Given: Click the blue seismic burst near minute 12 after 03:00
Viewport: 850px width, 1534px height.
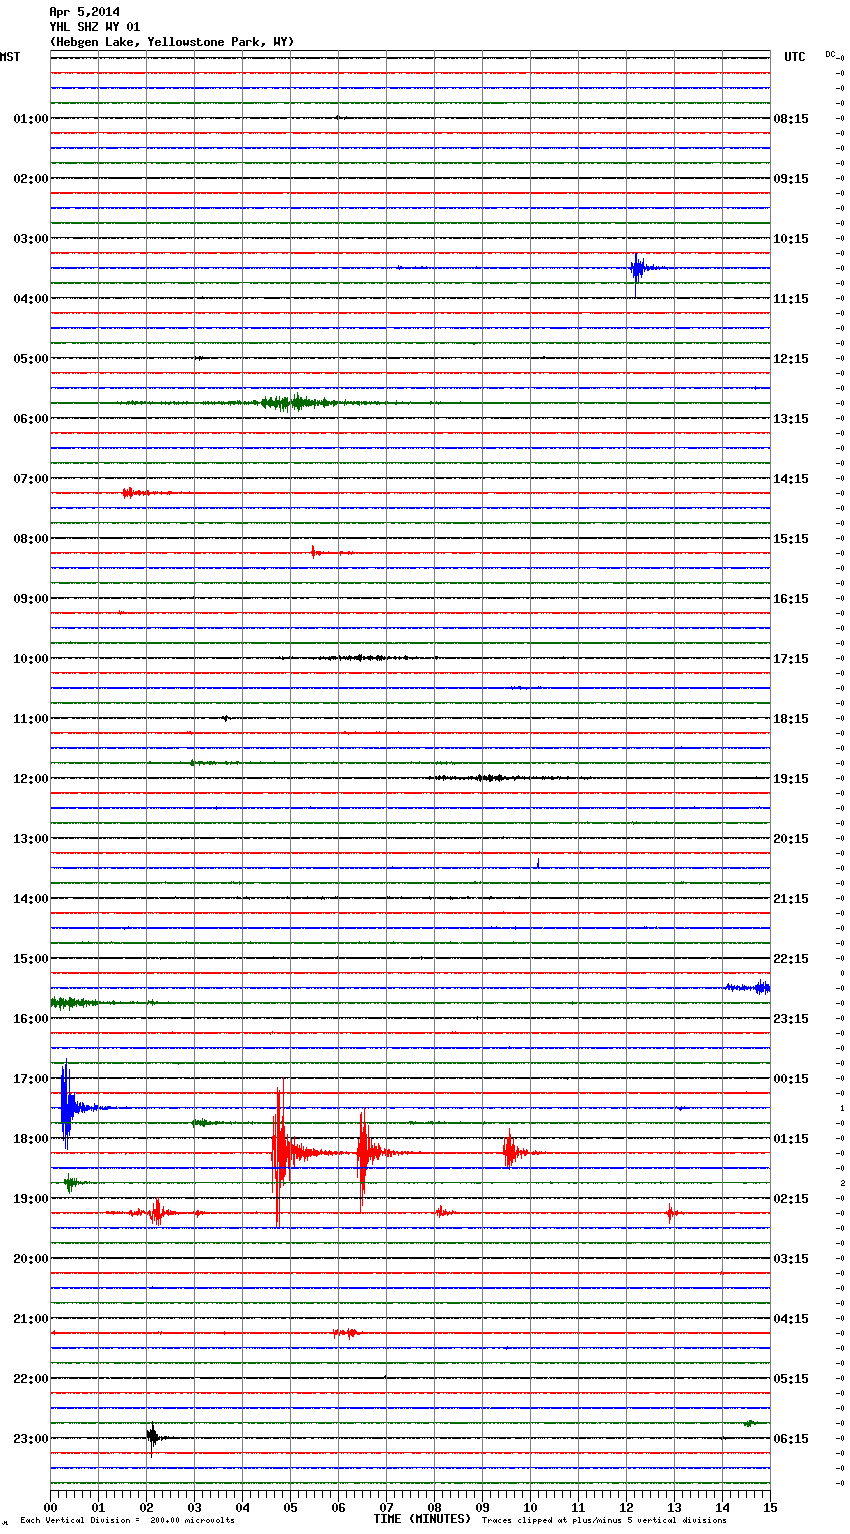Looking at the screenshot, I should [x=640, y=269].
